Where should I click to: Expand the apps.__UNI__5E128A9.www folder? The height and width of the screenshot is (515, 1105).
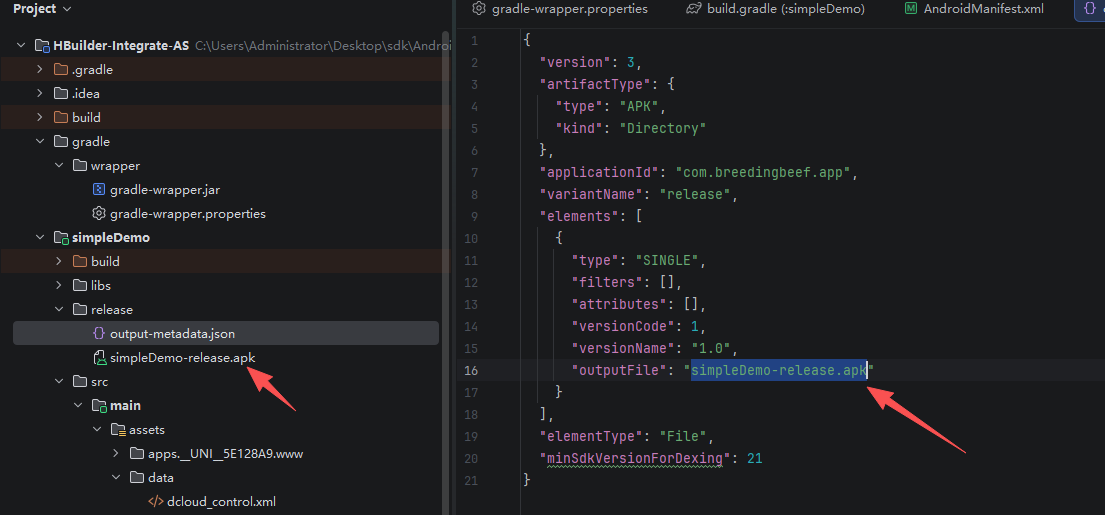[116, 454]
